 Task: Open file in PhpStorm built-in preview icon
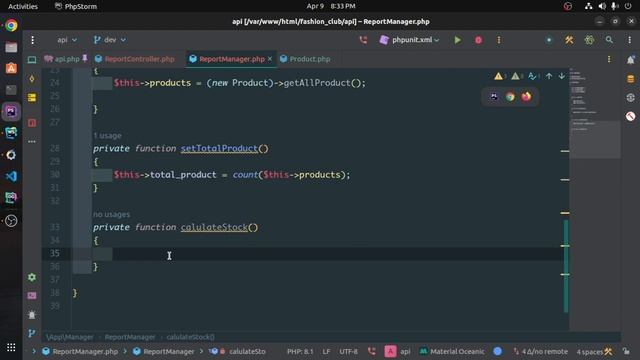[494, 97]
